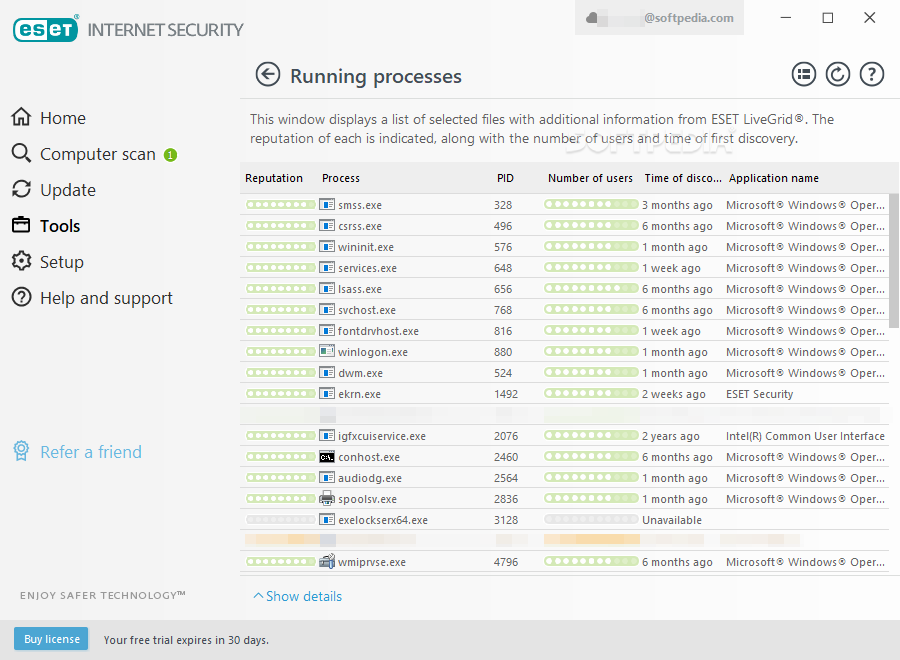Click the grey reputation bar for exelockserx64.exe

281,519
